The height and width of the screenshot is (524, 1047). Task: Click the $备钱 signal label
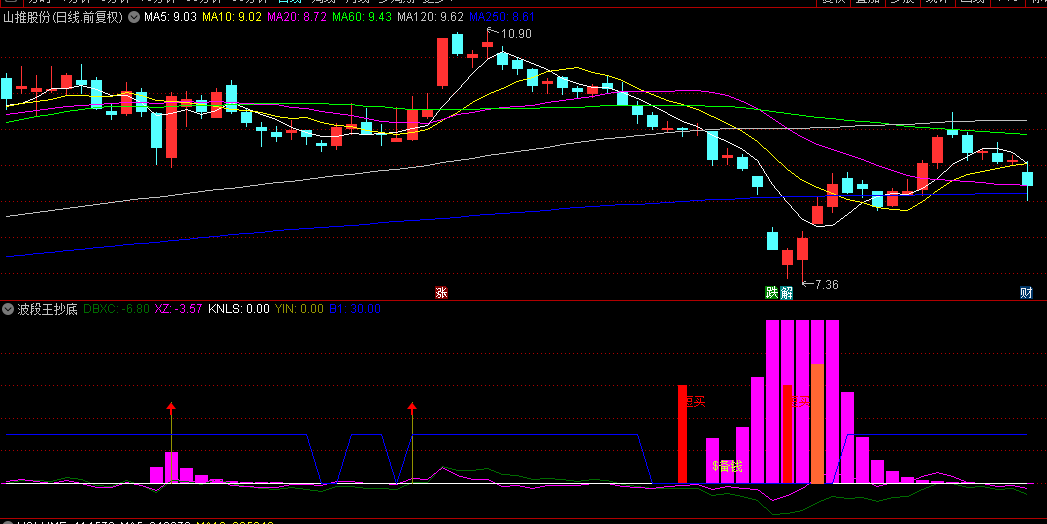(727, 466)
